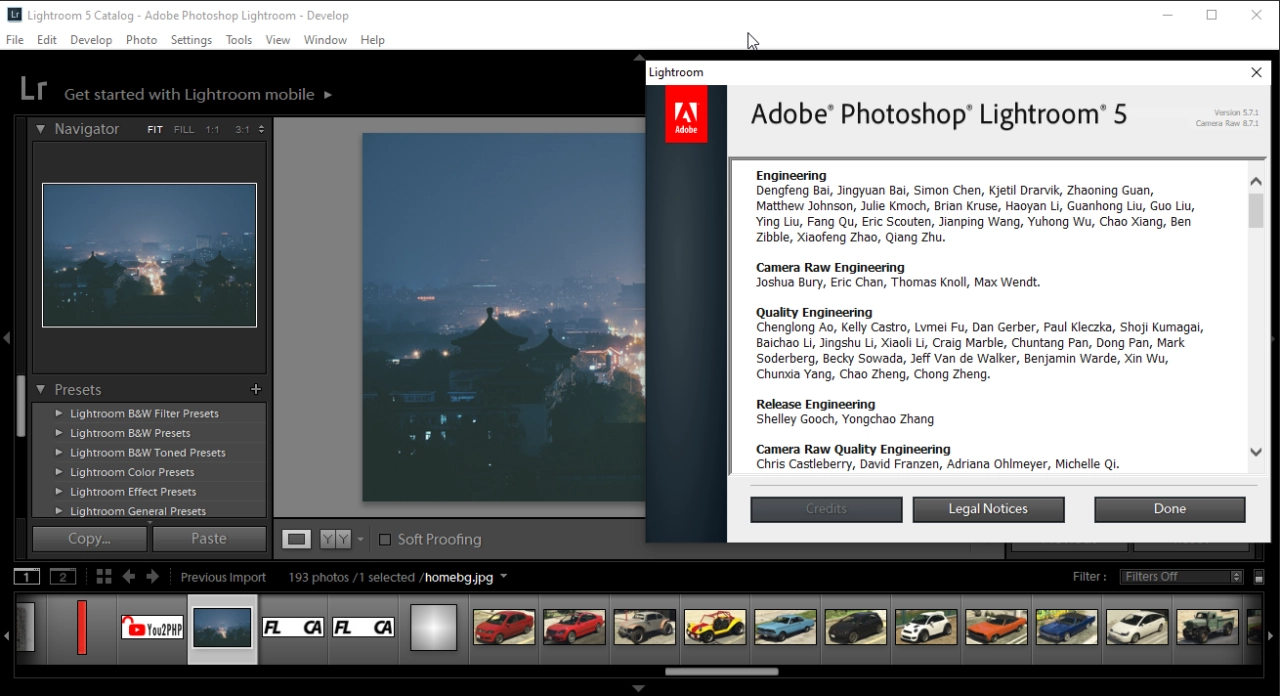Open the Tools menu

[x=239, y=40]
